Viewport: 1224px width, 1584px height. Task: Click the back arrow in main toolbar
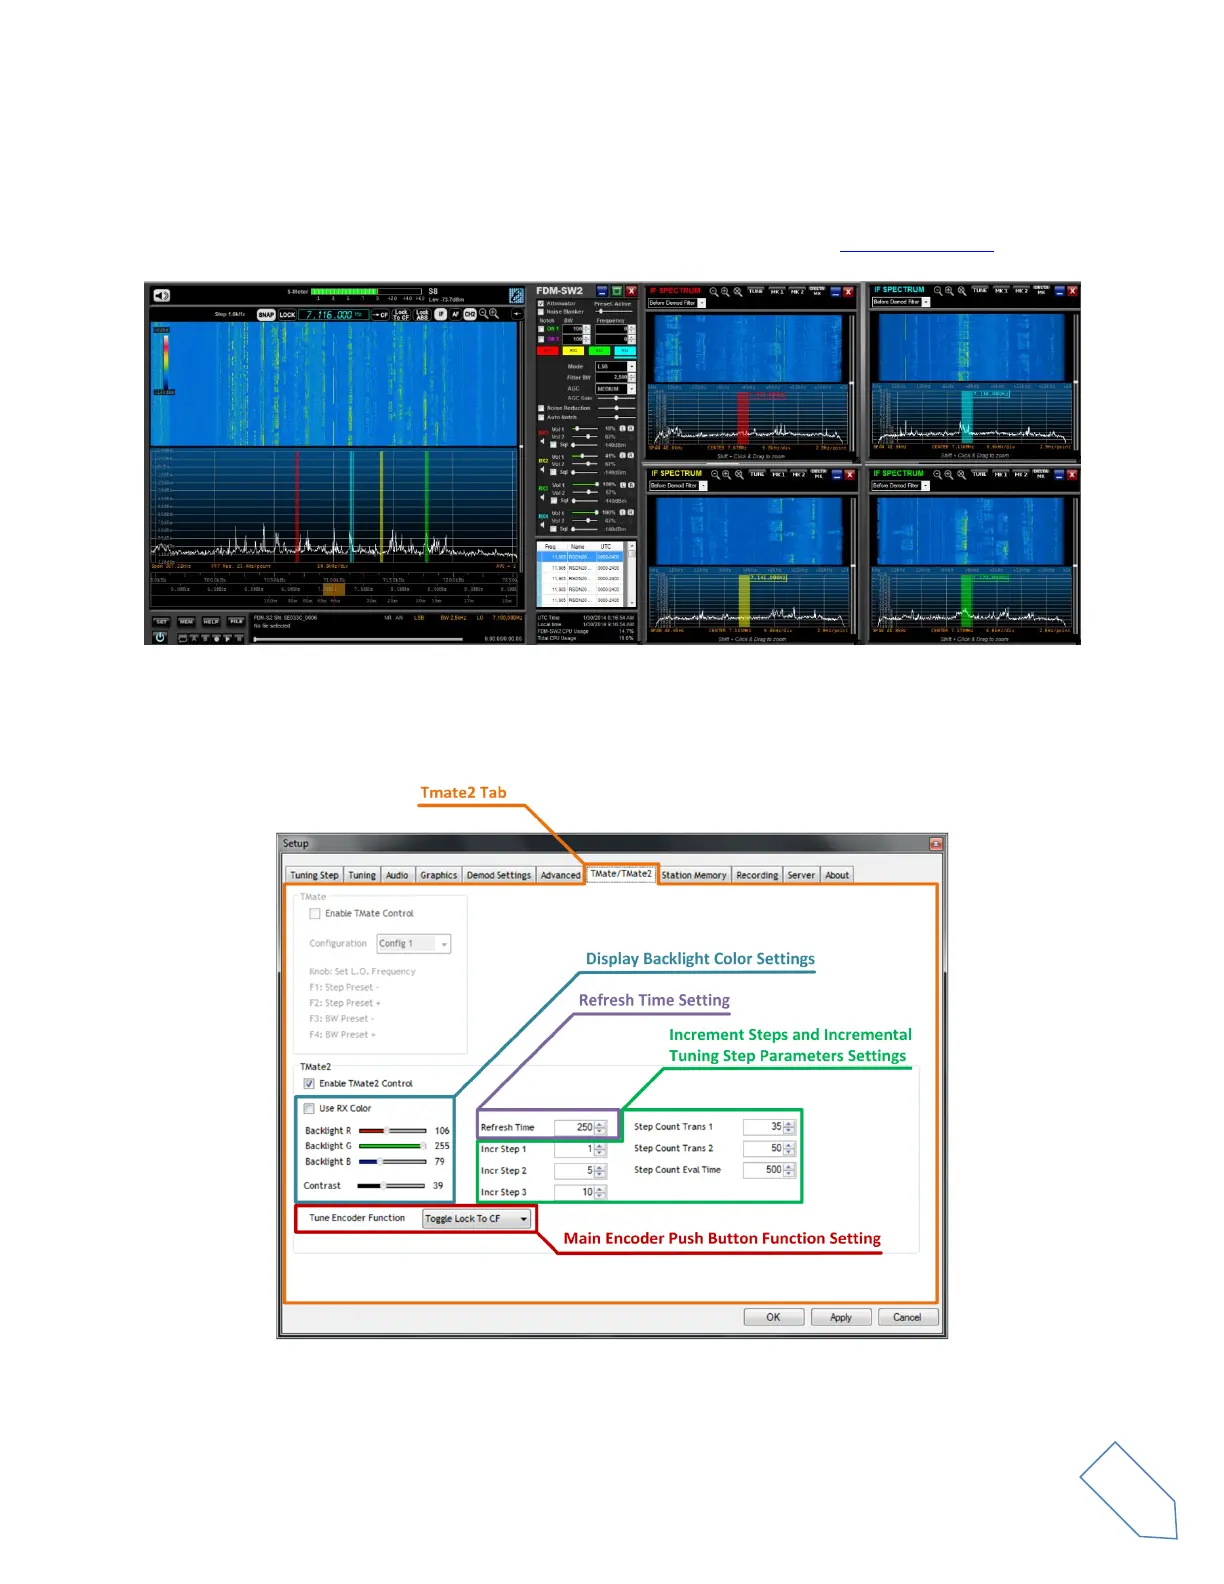[517, 314]
